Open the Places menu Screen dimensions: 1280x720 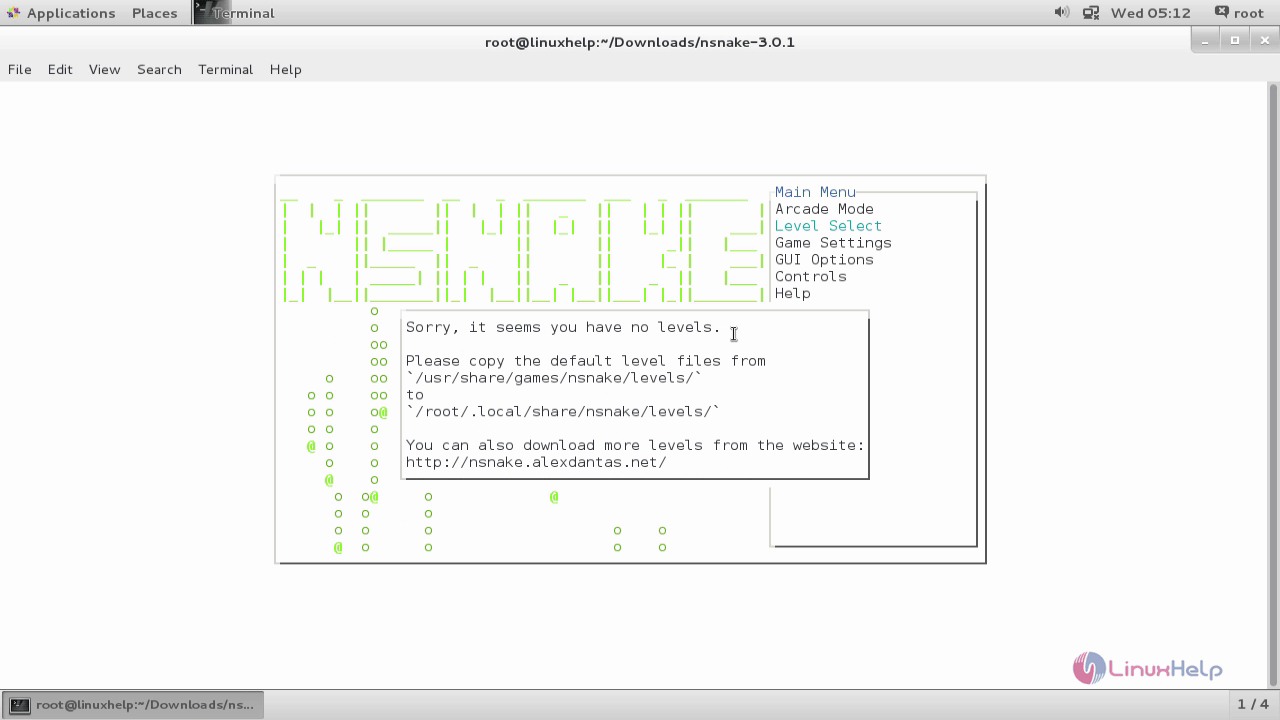pos(154,13)
